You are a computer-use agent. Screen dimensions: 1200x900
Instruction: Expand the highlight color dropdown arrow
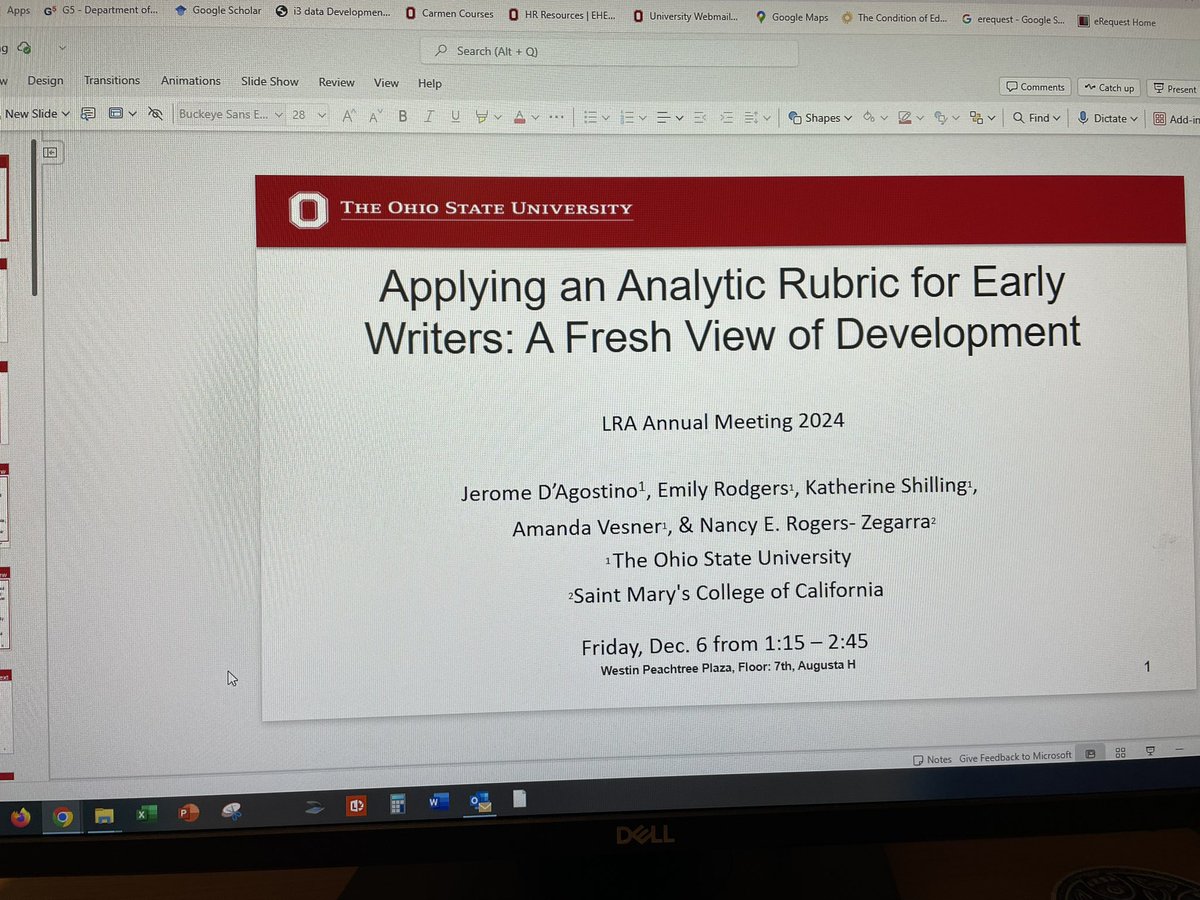click(498, 117)
